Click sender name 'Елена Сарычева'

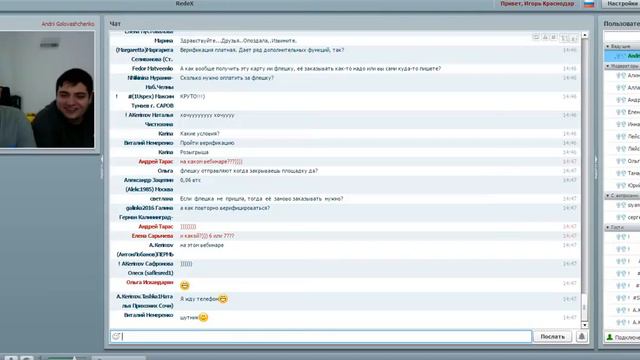point(152,236)
